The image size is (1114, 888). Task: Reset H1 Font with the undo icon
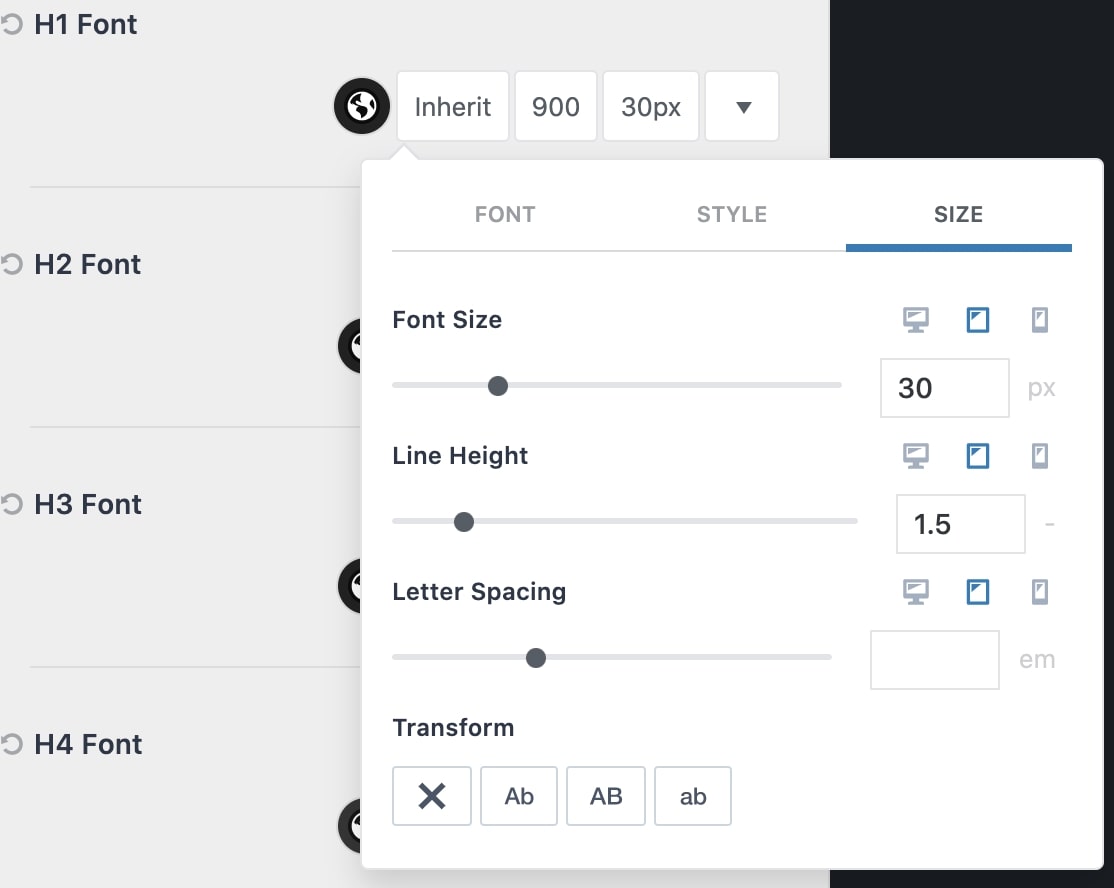tap(11, 25)
